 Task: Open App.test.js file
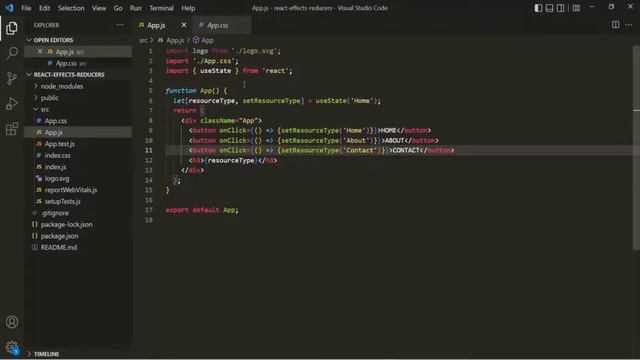(x=60, y=144)
